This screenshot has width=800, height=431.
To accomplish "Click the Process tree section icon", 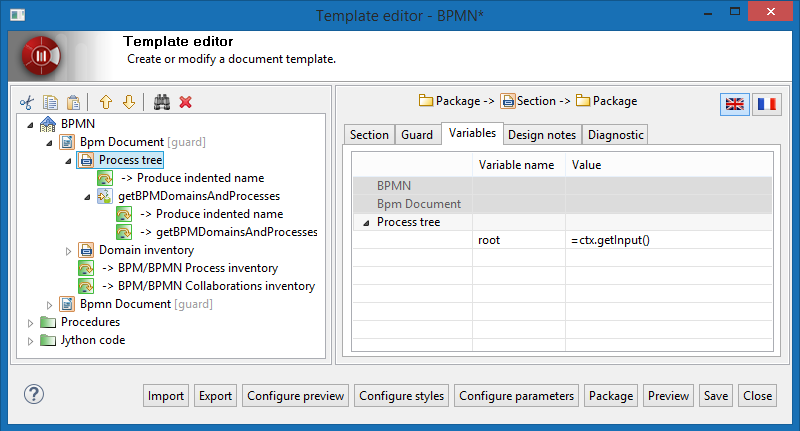I will (x=86, y=160).
